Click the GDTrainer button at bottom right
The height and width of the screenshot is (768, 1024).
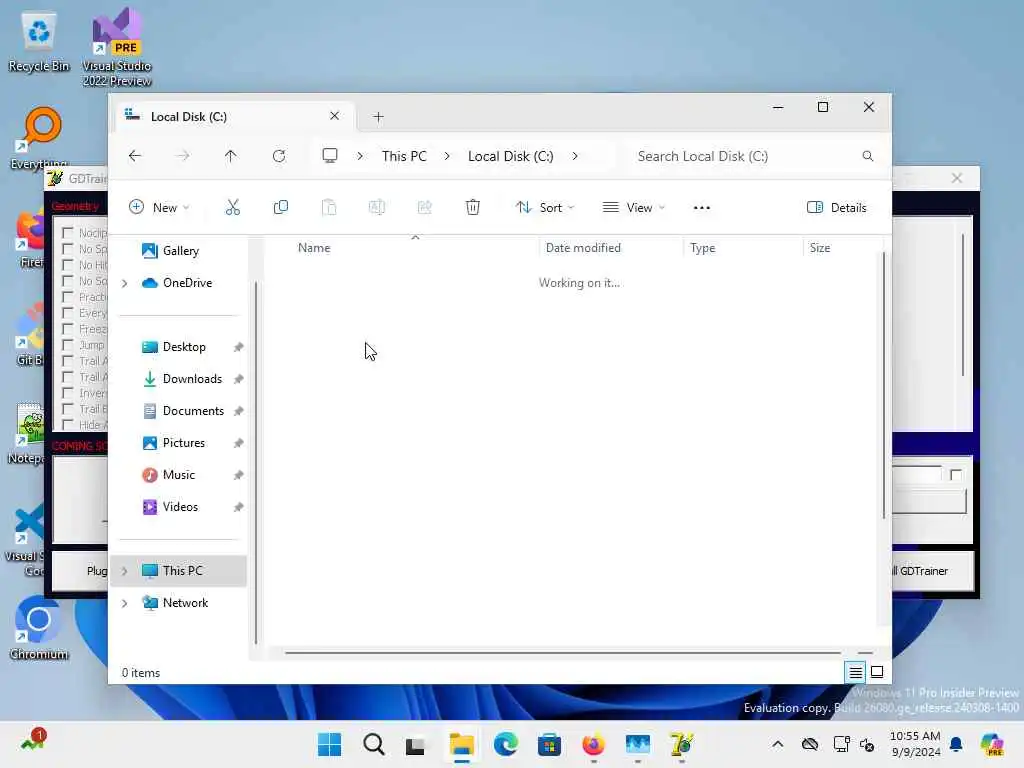pyautogui.click(x=934, y=571)
